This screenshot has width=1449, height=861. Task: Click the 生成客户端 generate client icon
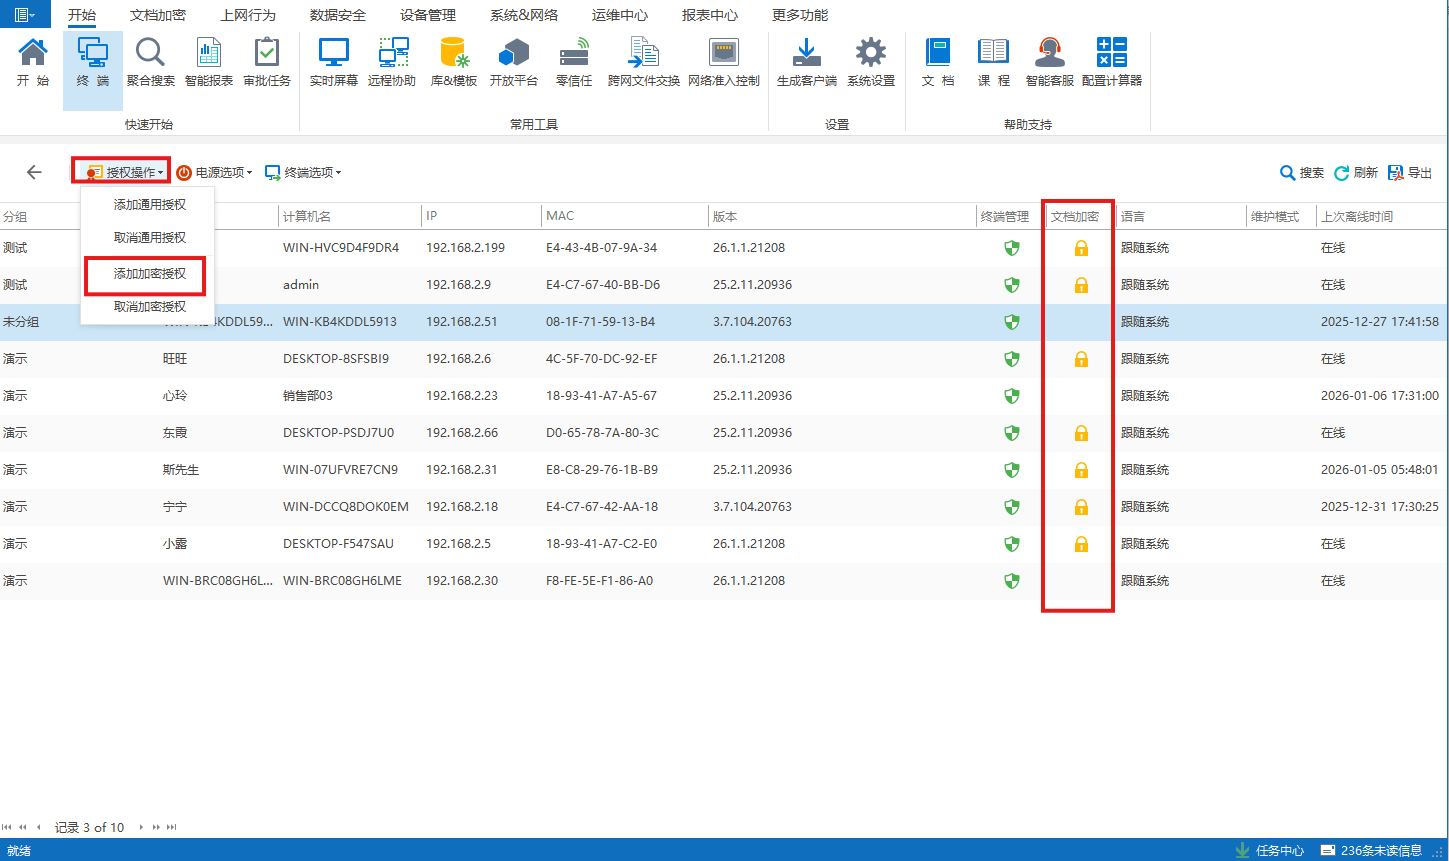point(806,62)
